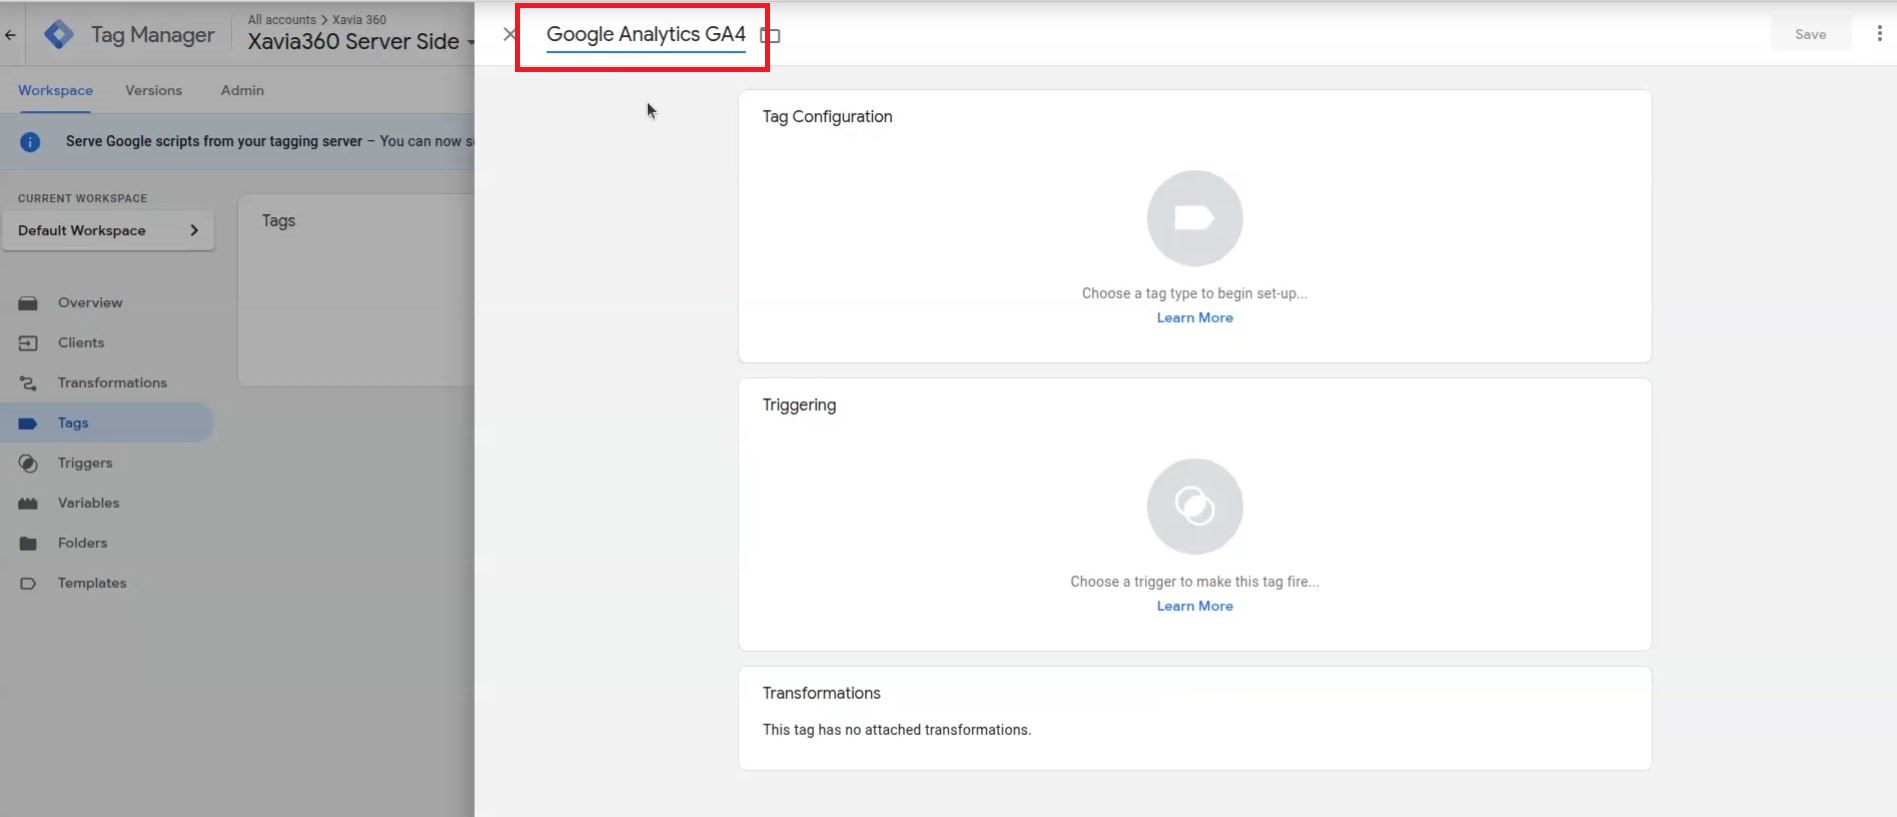This screenshot has width=1897, height=817.
Task: Open the three-dot more options menu
Action: tap(1879, 34)
